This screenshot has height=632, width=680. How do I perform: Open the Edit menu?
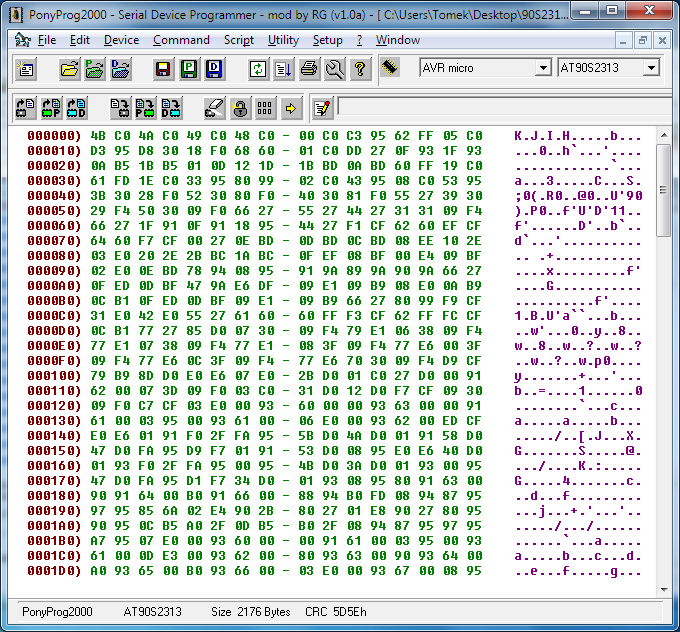point(80,40)
